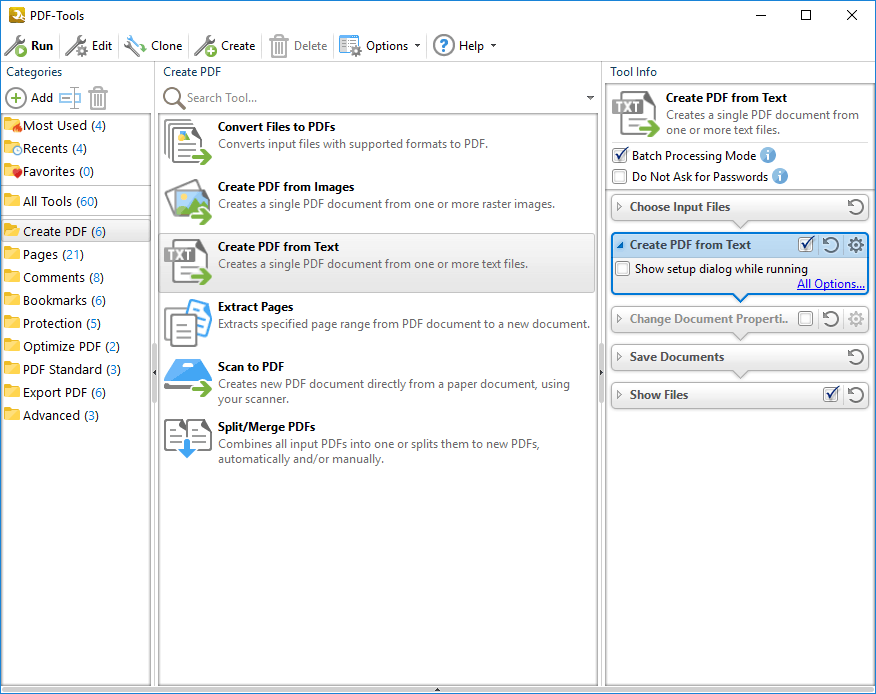876x694 pixels.
Task: Click the PDF-Tools app icon in title bar
Action: click(17, 15)
